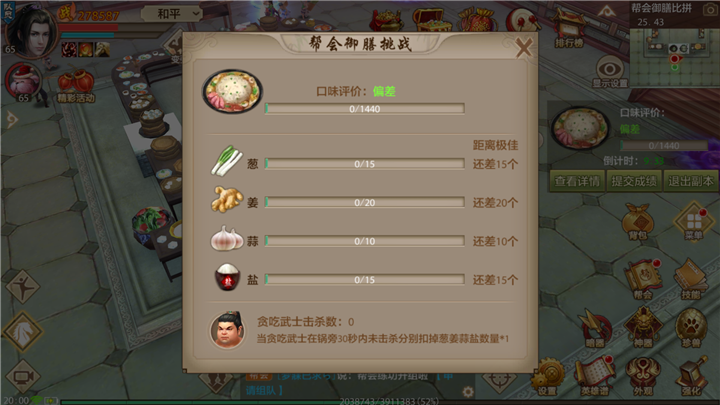This screenshot has height=405, width=720.
Task: Click the 退出副本 exit dungeon button
Action: click(691, 181)
